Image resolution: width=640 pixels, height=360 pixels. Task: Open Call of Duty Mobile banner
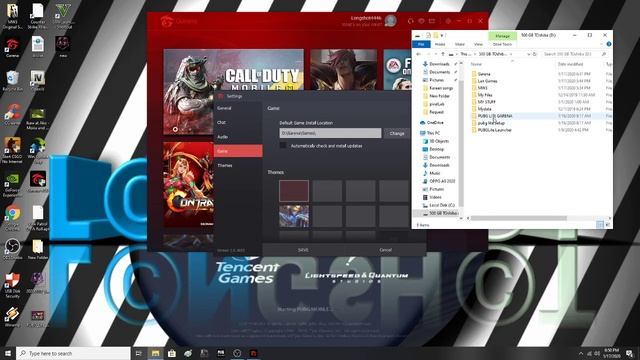(233, 92)
